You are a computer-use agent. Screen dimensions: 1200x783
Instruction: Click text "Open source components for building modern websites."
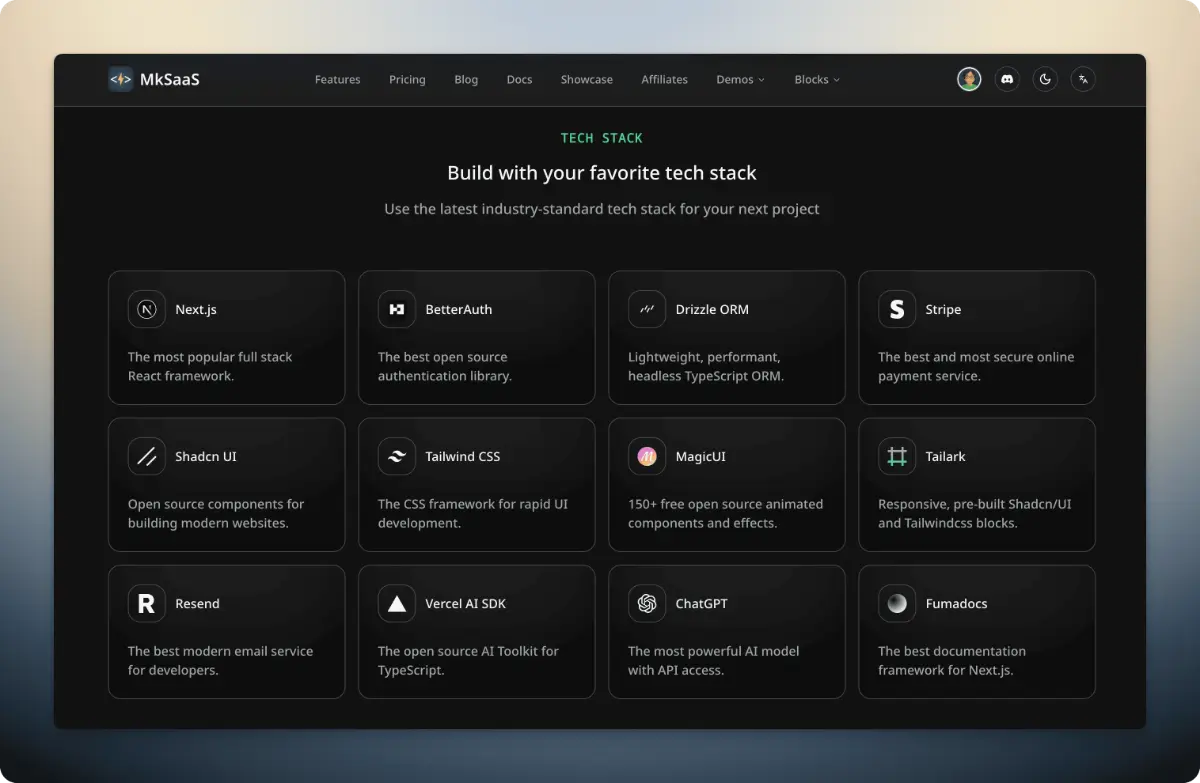(216, 513)
